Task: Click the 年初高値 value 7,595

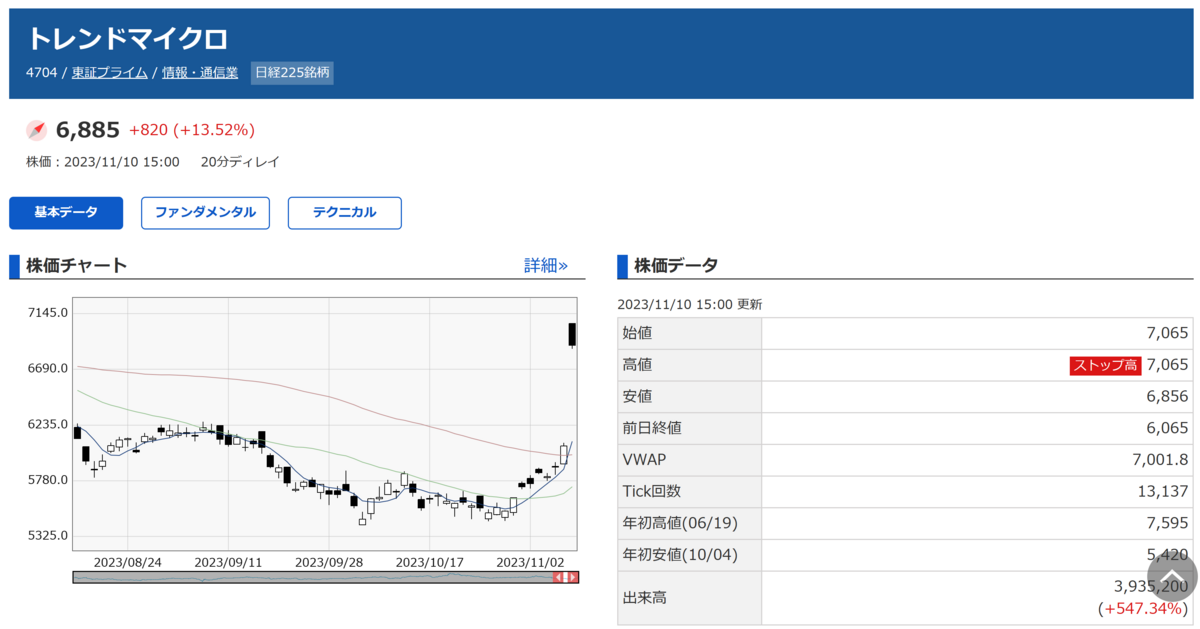Action: click(1167, 524)
